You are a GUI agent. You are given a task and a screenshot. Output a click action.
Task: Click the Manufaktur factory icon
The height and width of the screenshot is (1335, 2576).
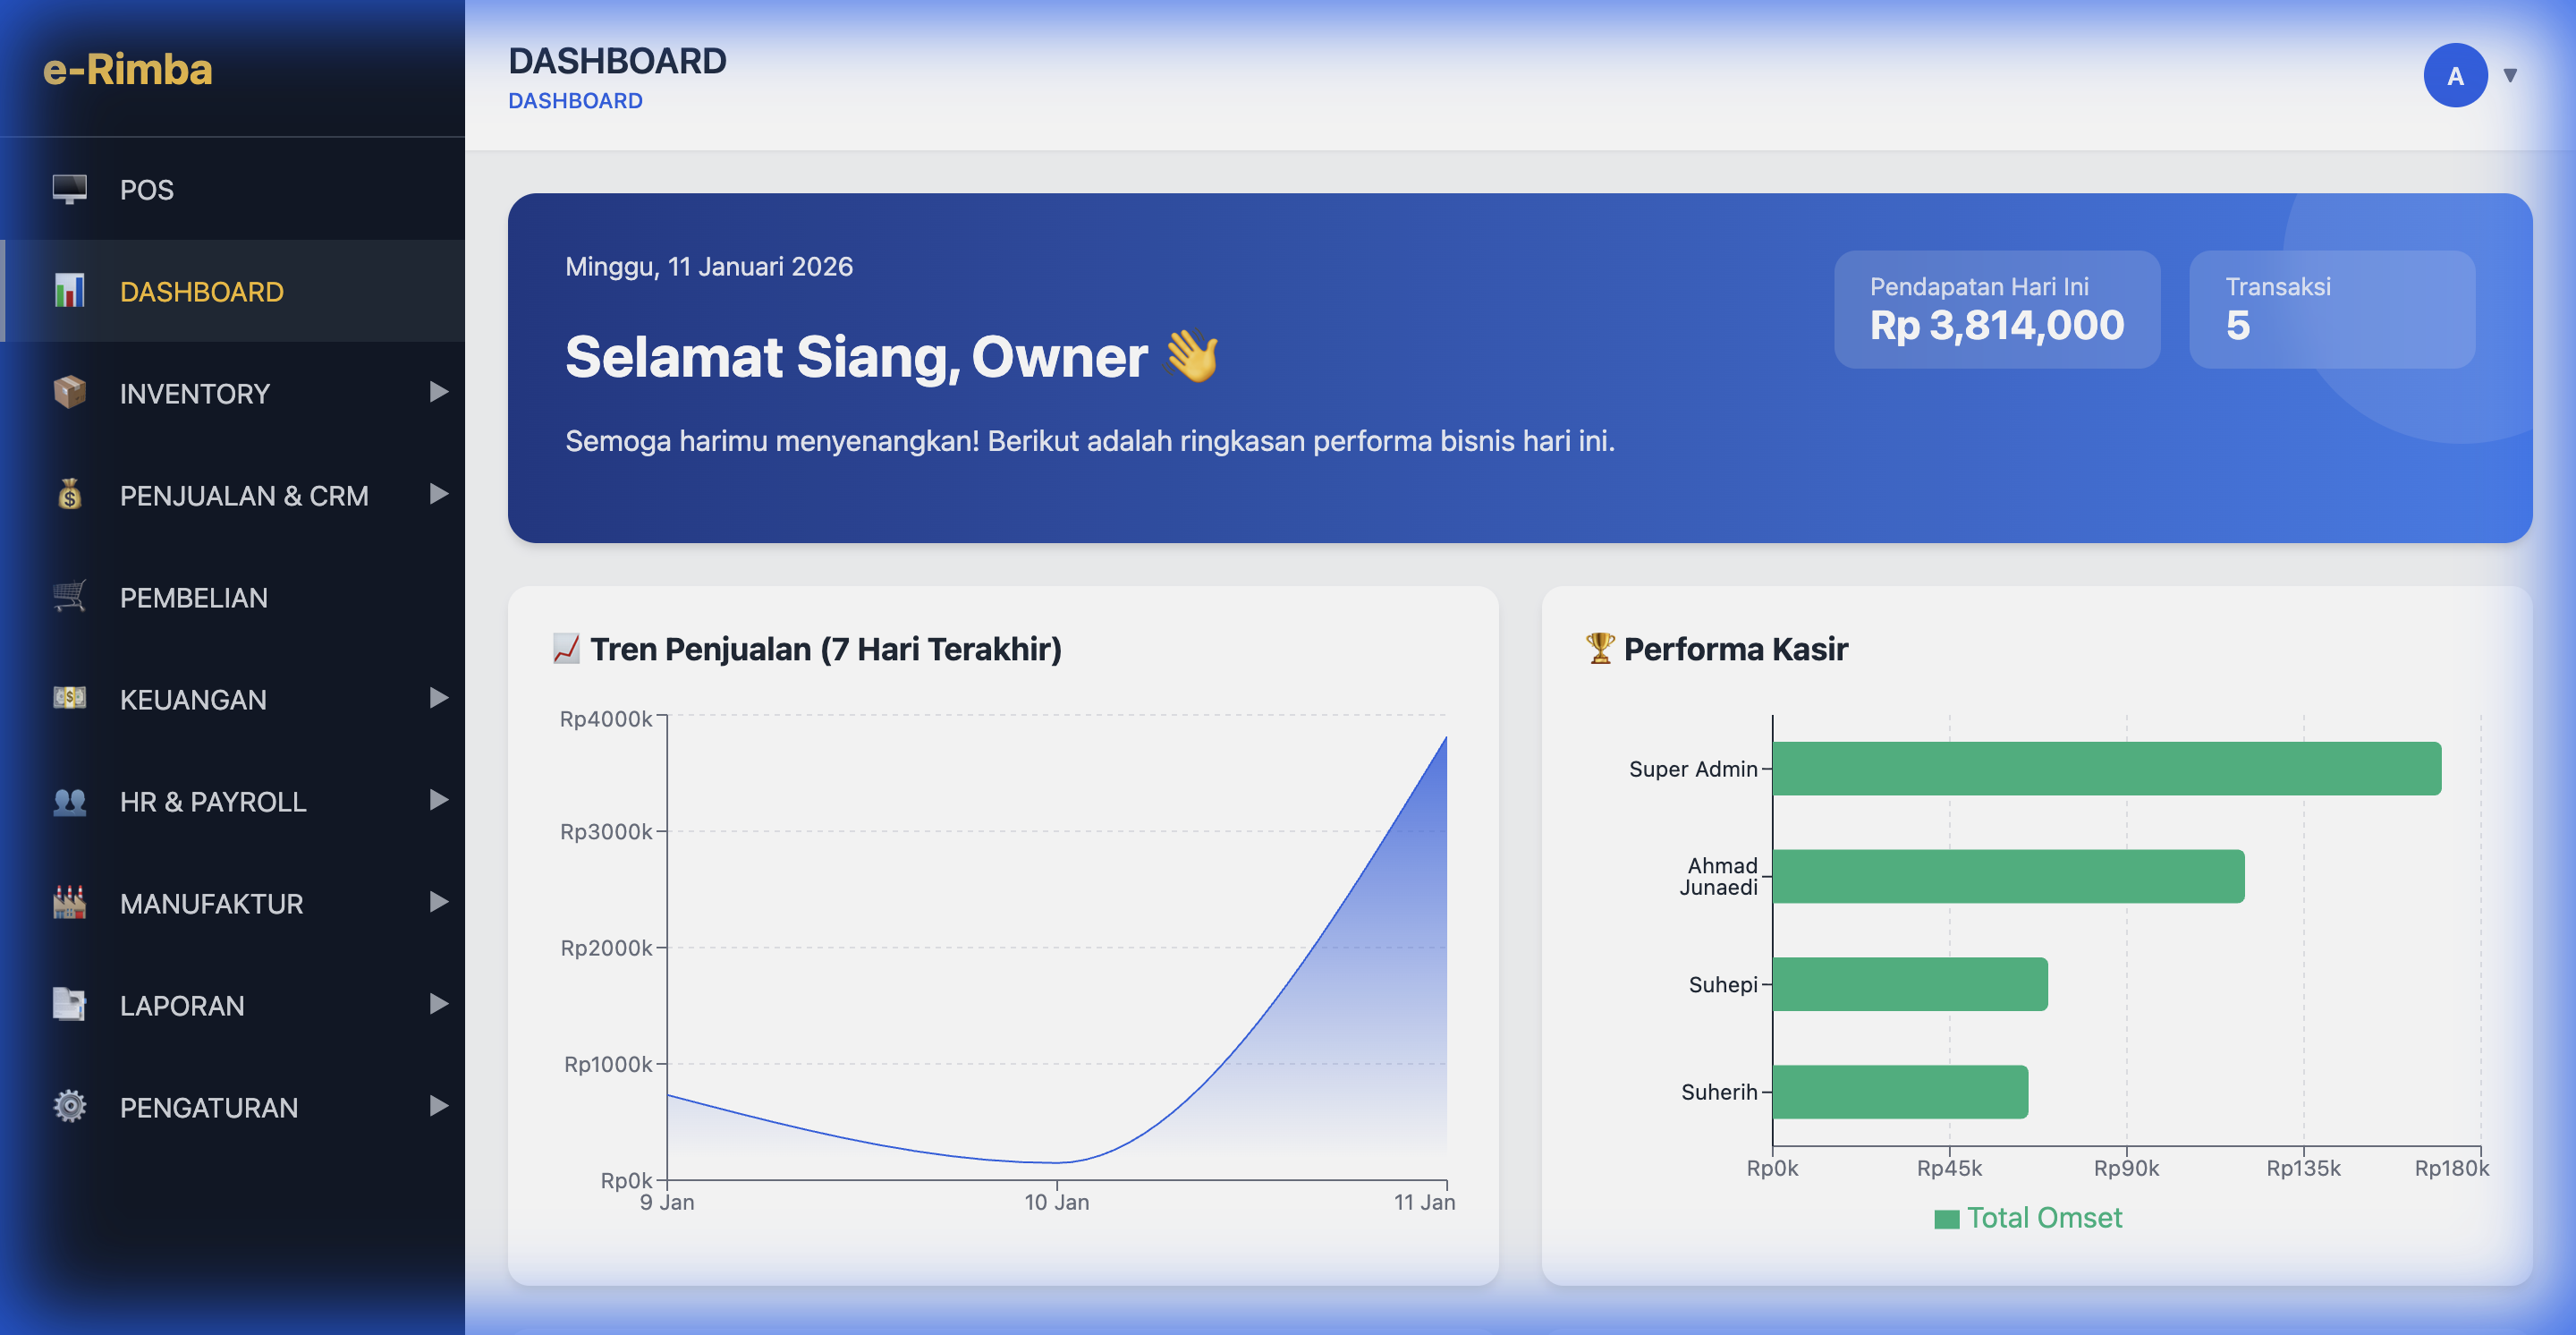click(x=68, y=903)
